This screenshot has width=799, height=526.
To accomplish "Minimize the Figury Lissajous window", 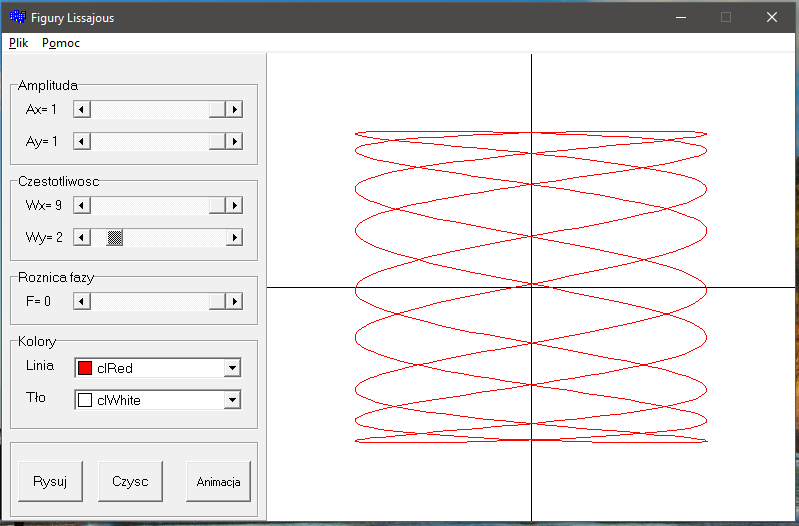I will pyautogui.click(x=681, y=17).
